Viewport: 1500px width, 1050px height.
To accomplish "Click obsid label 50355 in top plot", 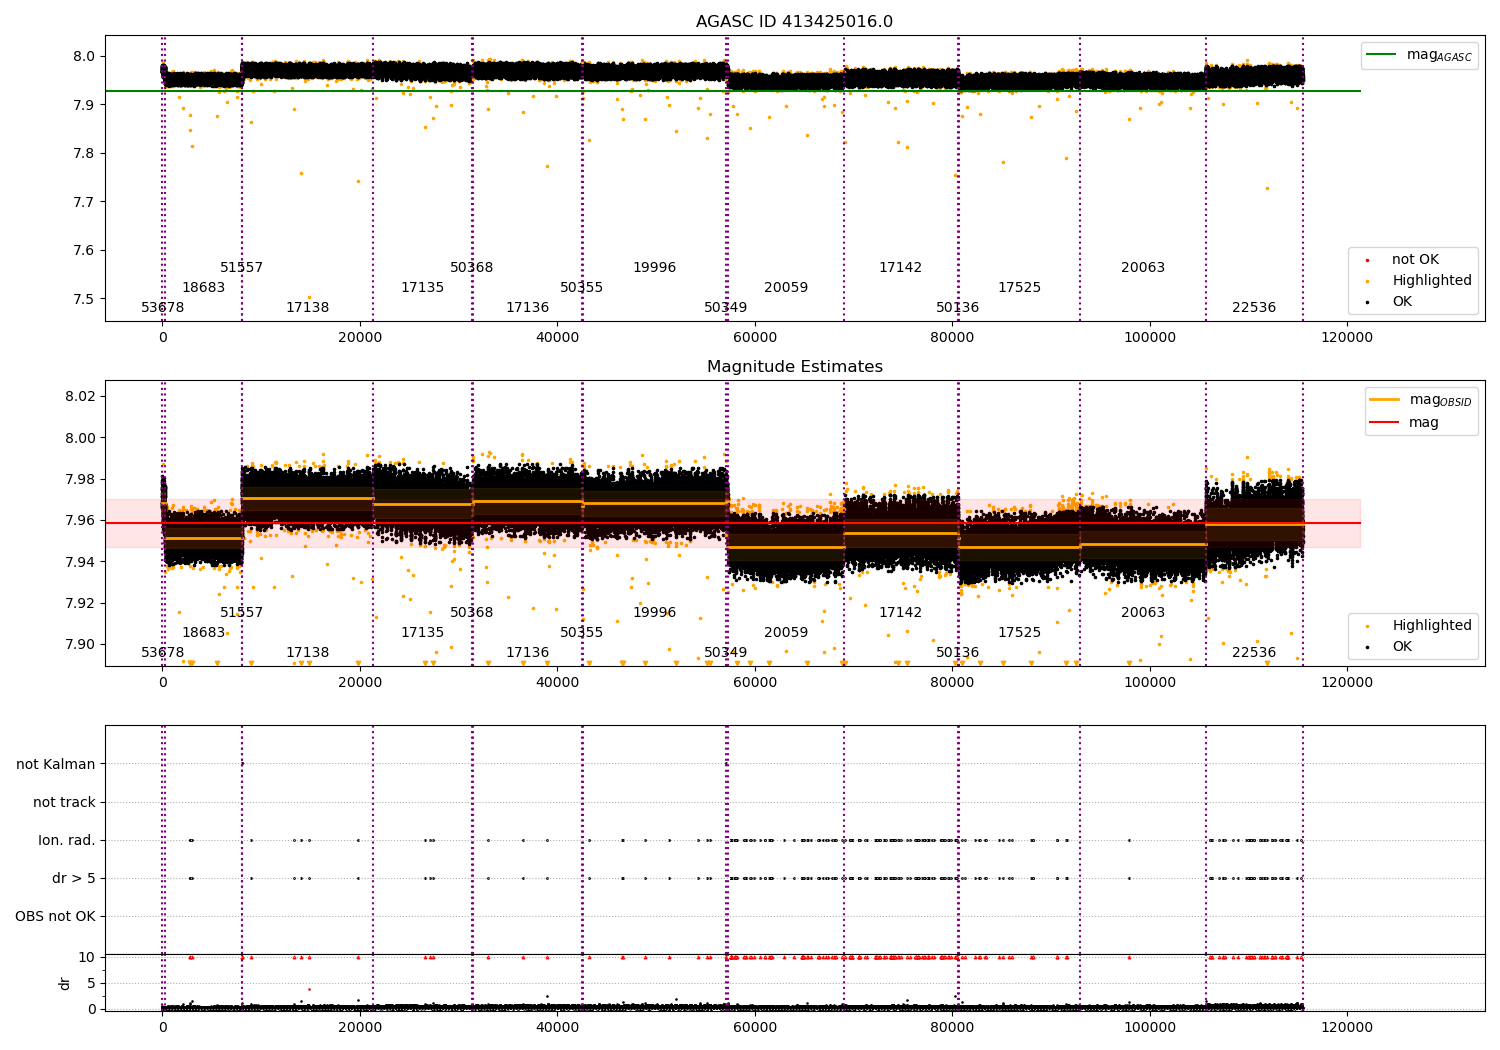I will (x=581, y=288).
